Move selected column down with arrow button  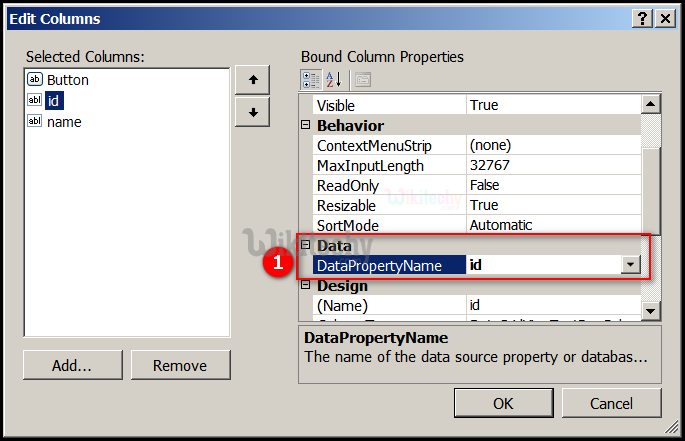pyautogui.click(x=252, y=112)
